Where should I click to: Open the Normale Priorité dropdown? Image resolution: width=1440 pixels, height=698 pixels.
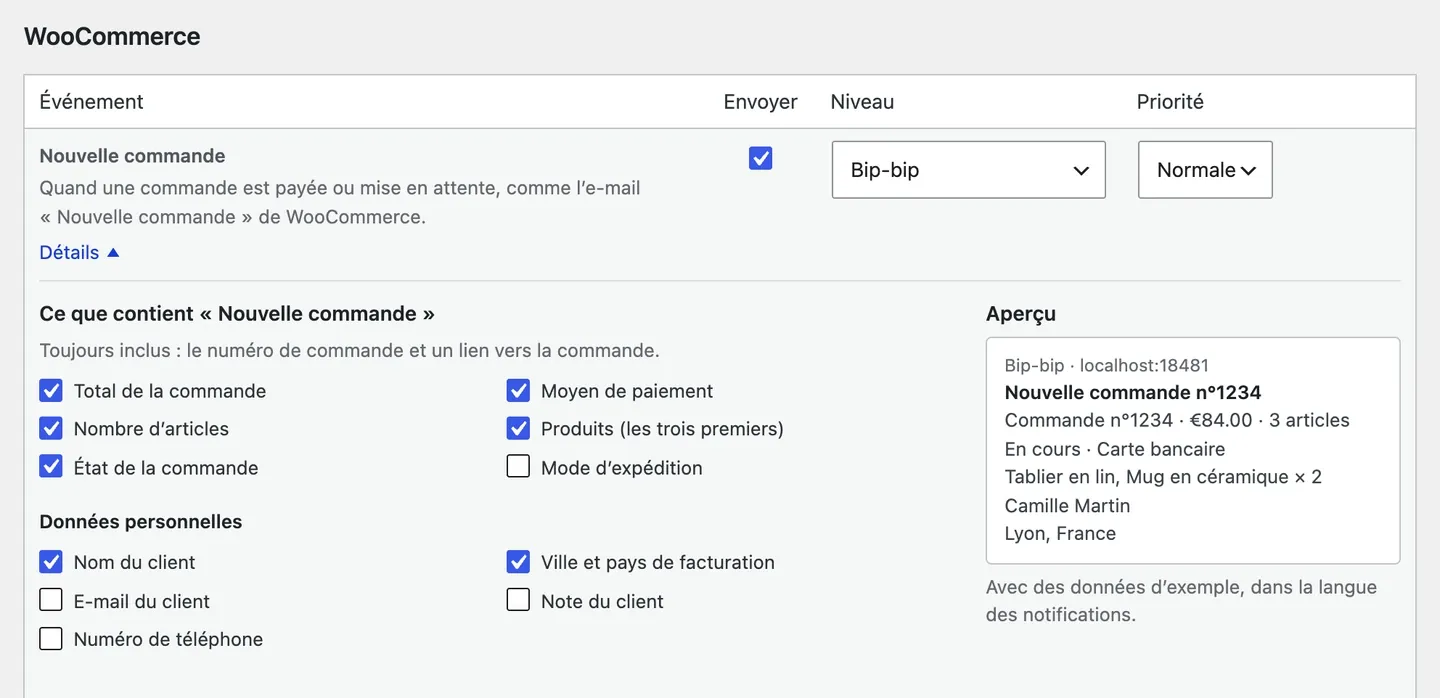point(1205,170)
